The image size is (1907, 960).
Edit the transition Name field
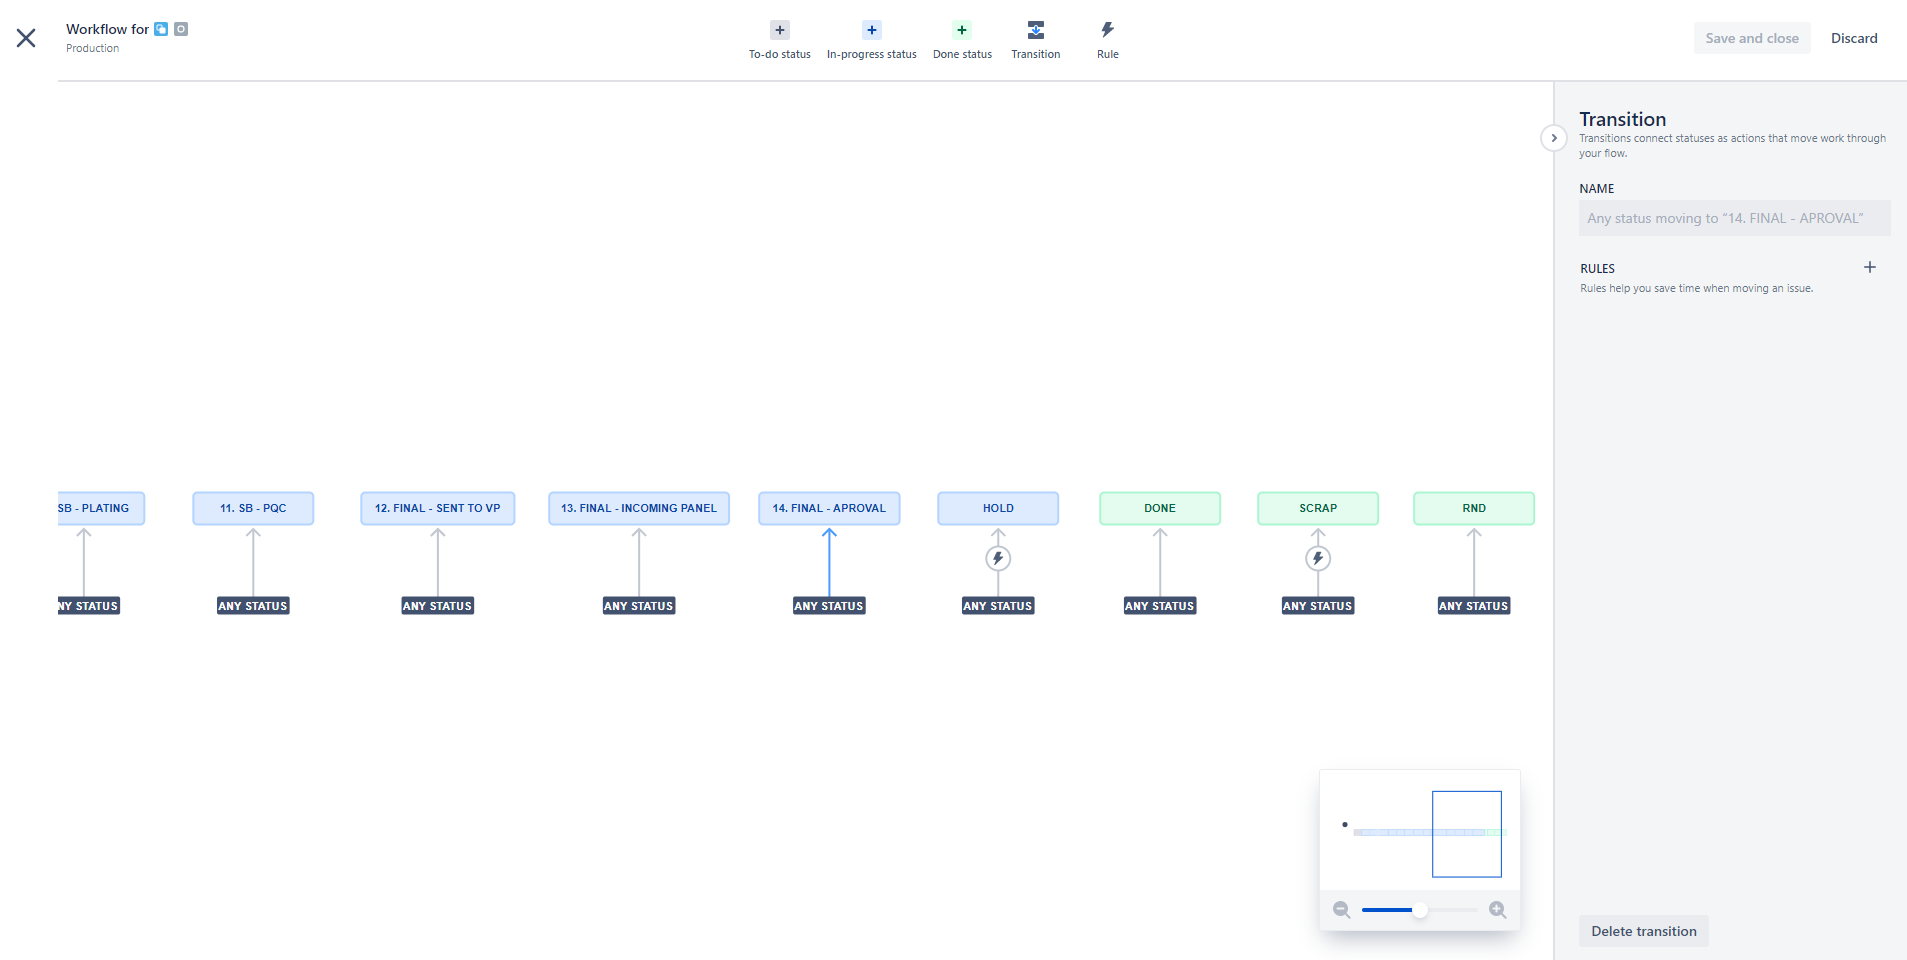tap(1734, 218)
